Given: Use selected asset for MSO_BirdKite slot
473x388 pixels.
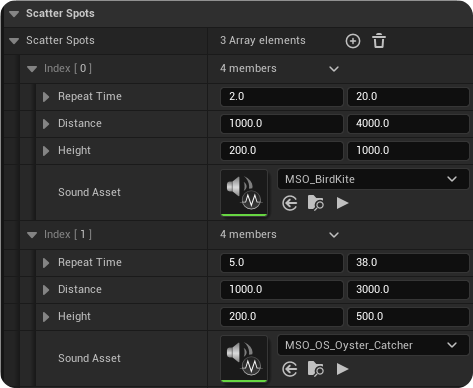Looking at the screenshot, I should click(290, 203).
